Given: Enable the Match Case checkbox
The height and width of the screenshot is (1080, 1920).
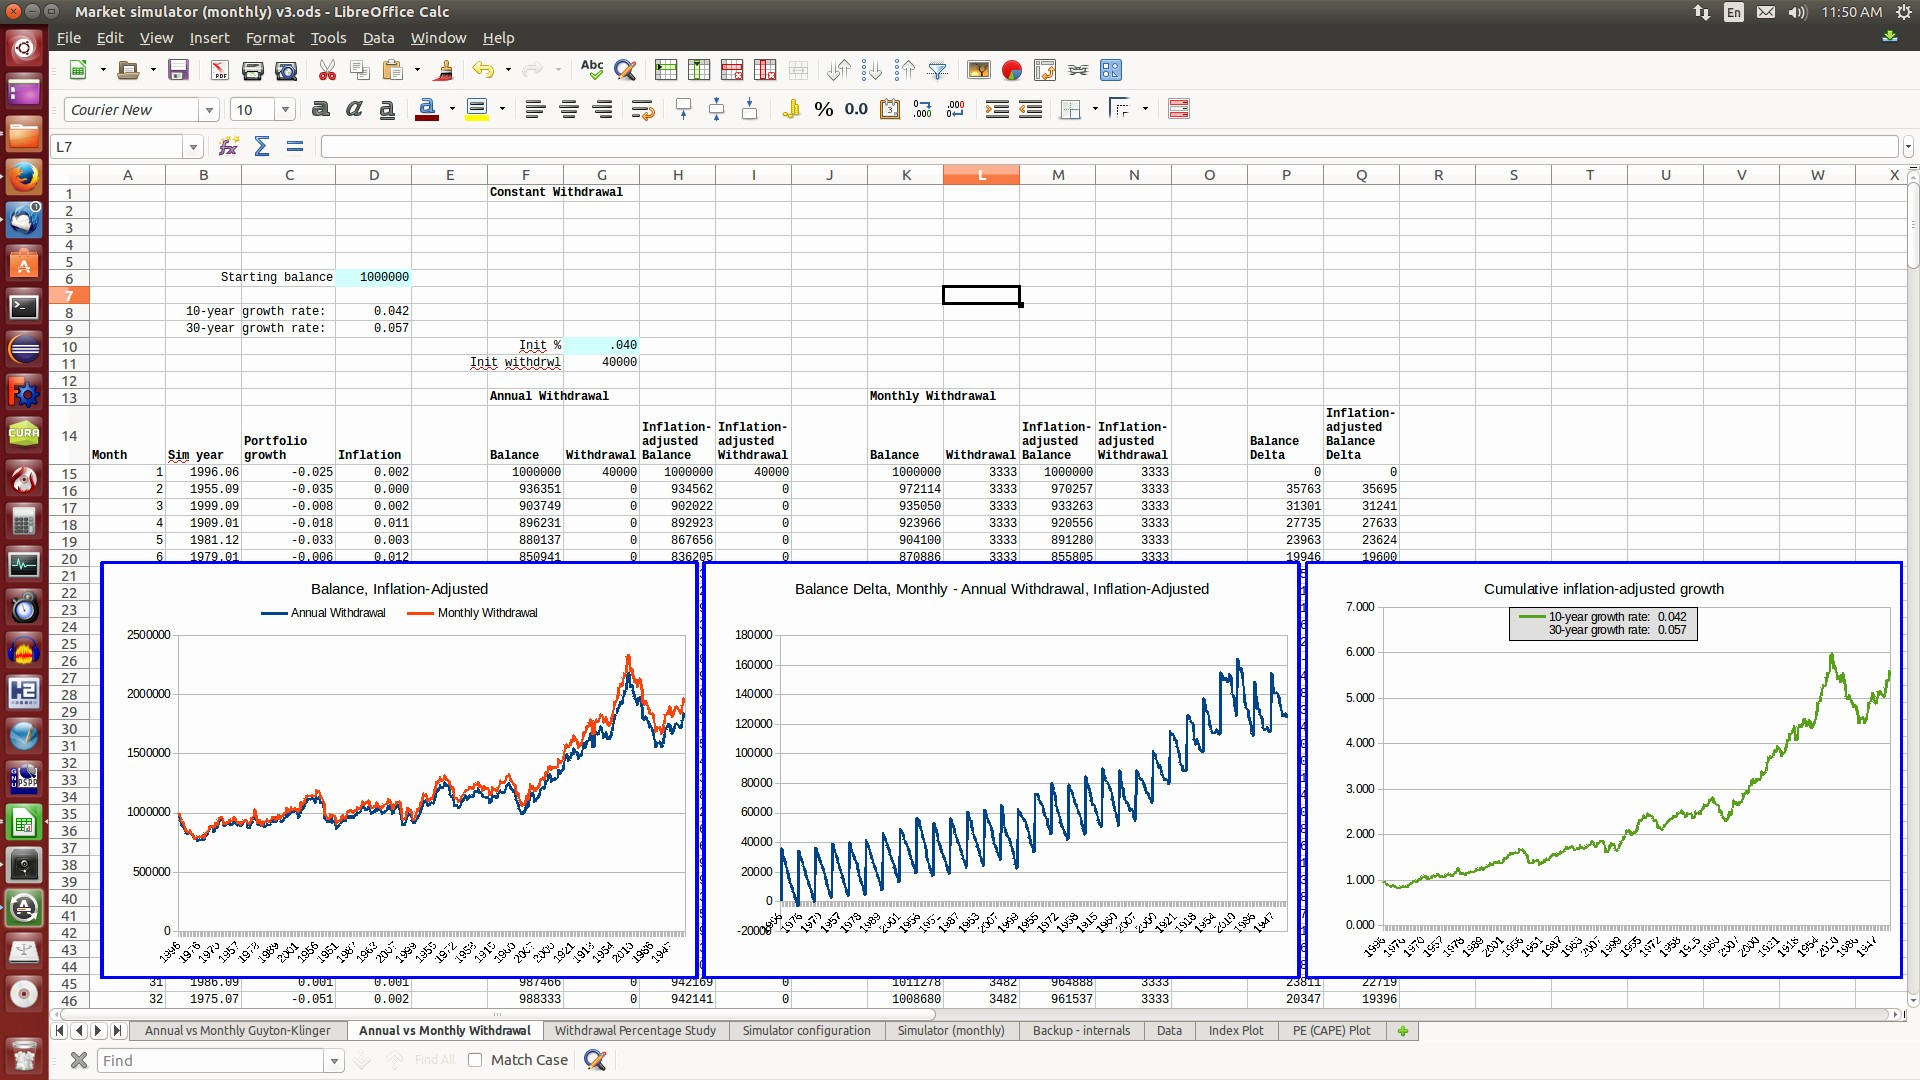Looking at the screenshot, I should (475, 1060).
